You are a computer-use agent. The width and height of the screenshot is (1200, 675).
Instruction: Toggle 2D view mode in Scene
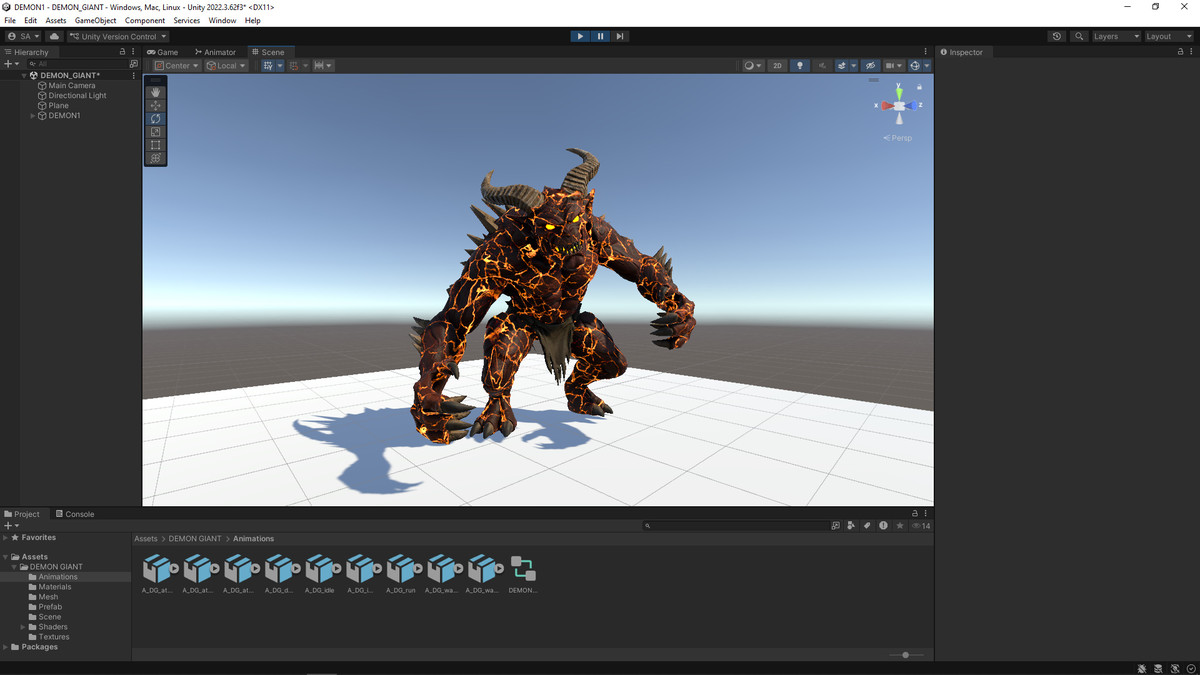777,66
